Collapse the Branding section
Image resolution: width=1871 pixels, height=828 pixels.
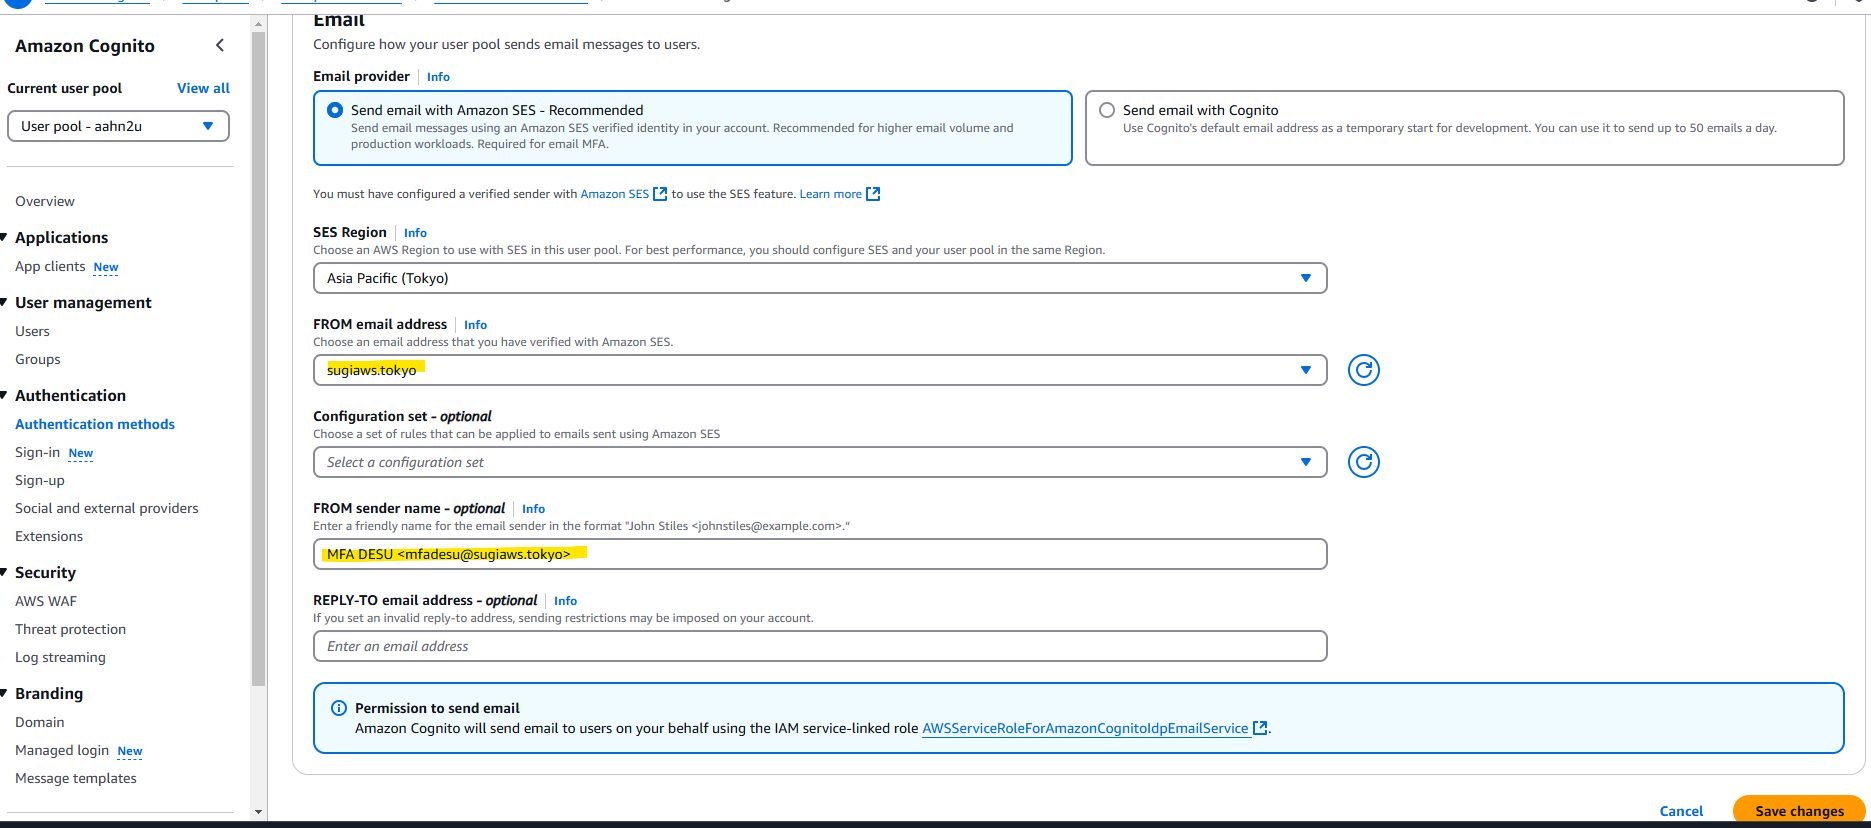pyautogui.click(x=4, y=693)
